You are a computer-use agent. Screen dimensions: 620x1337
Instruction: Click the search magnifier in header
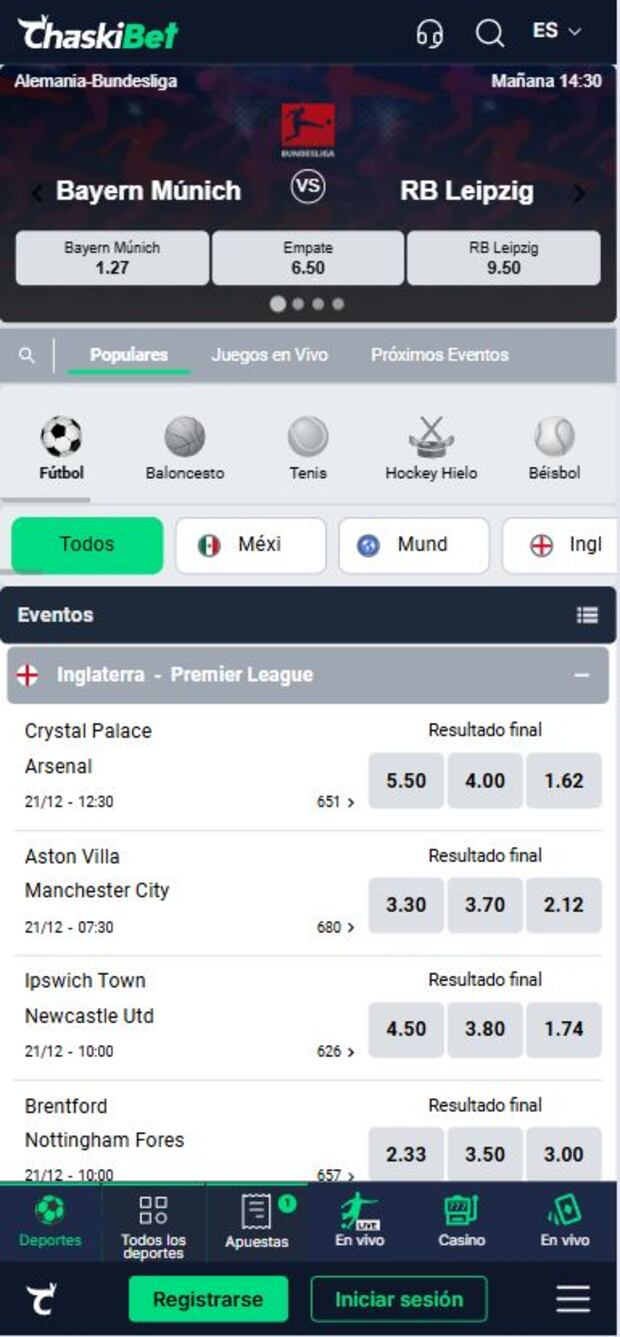[x=489, y=33]
